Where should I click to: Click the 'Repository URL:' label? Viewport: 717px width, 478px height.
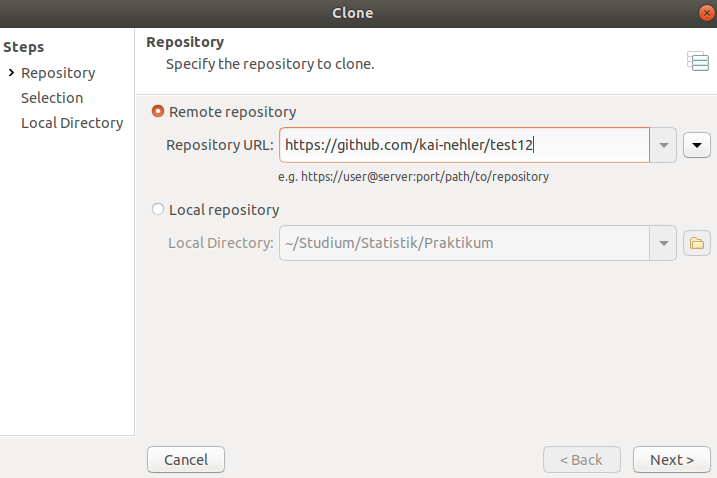219,145
